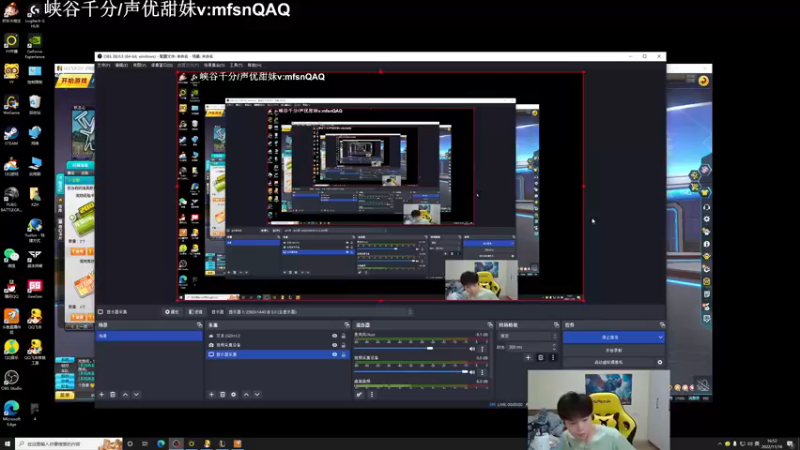Select the text GDI+ source row
The width and height of the screenshot is (800, 450).
point(278,336)
